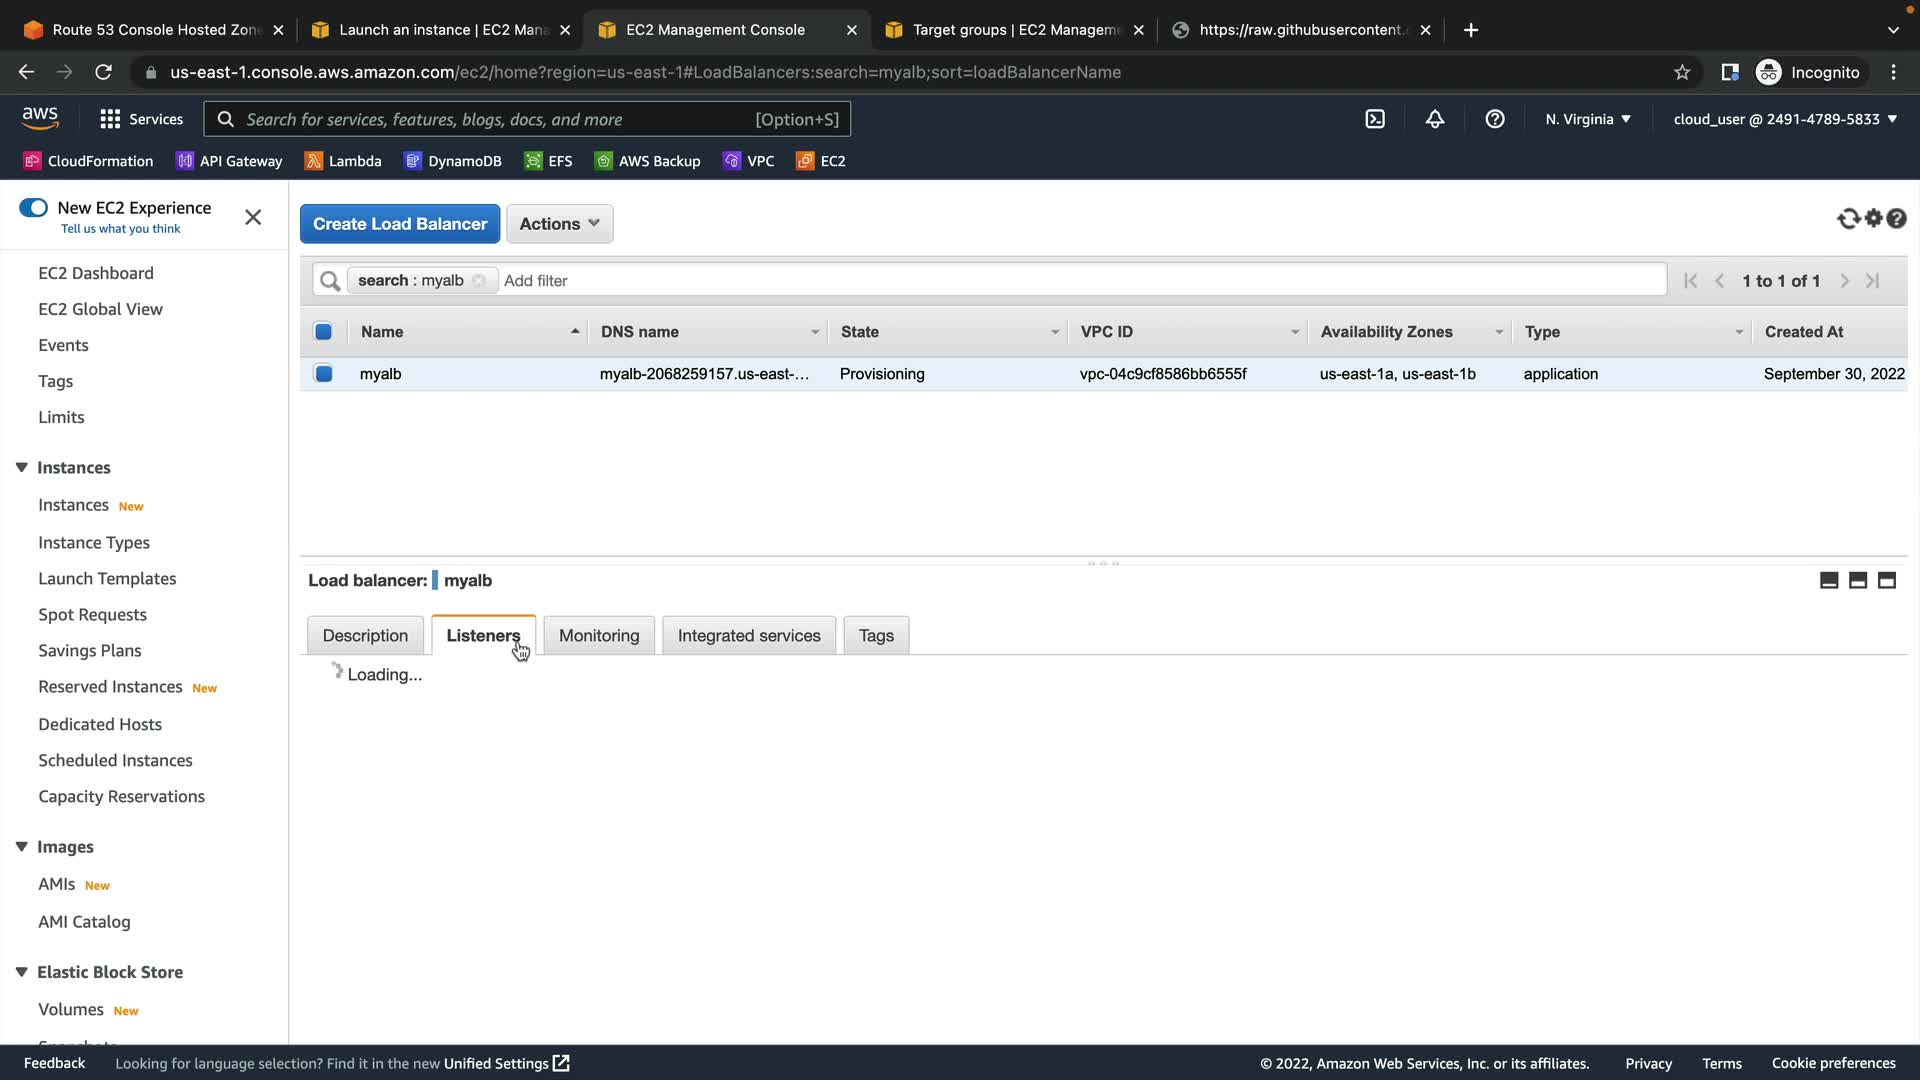The image size is (1920, 1080).
Task: Uncheck the myalb row checkbox
Action: (x=324, y=374)
